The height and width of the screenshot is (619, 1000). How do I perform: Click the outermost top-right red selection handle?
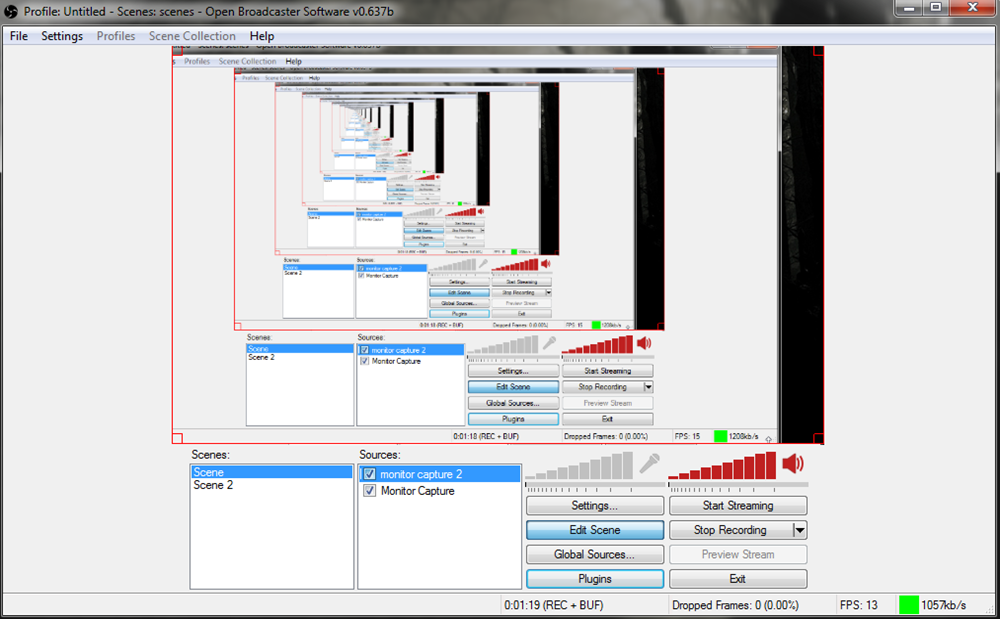coord(819,50)
